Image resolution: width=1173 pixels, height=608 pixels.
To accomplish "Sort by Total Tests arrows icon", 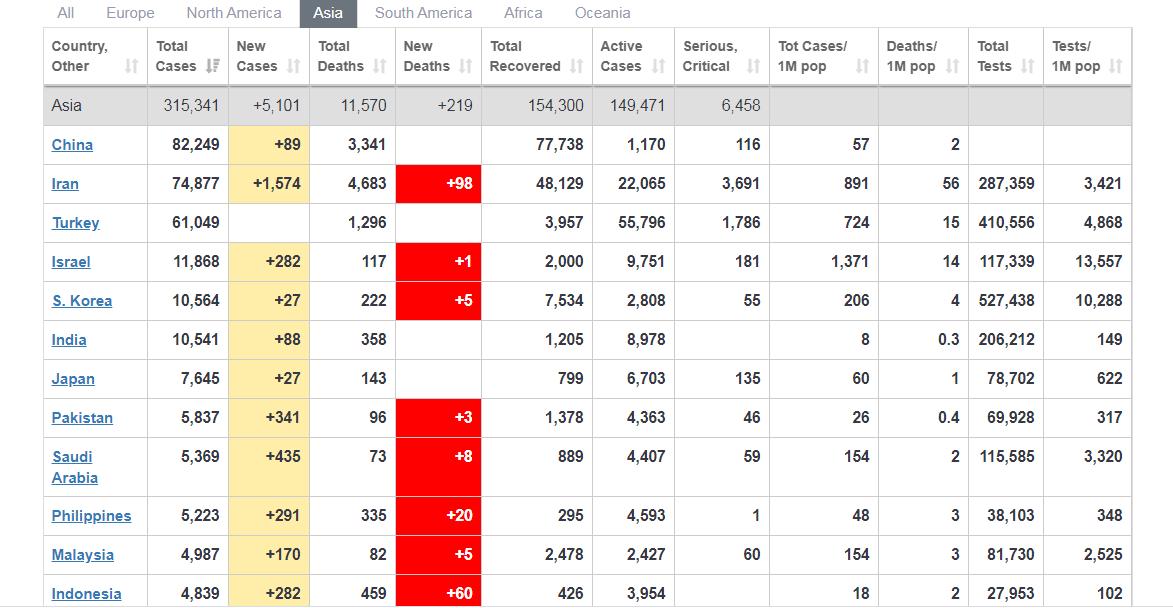I will [1029, 66].
